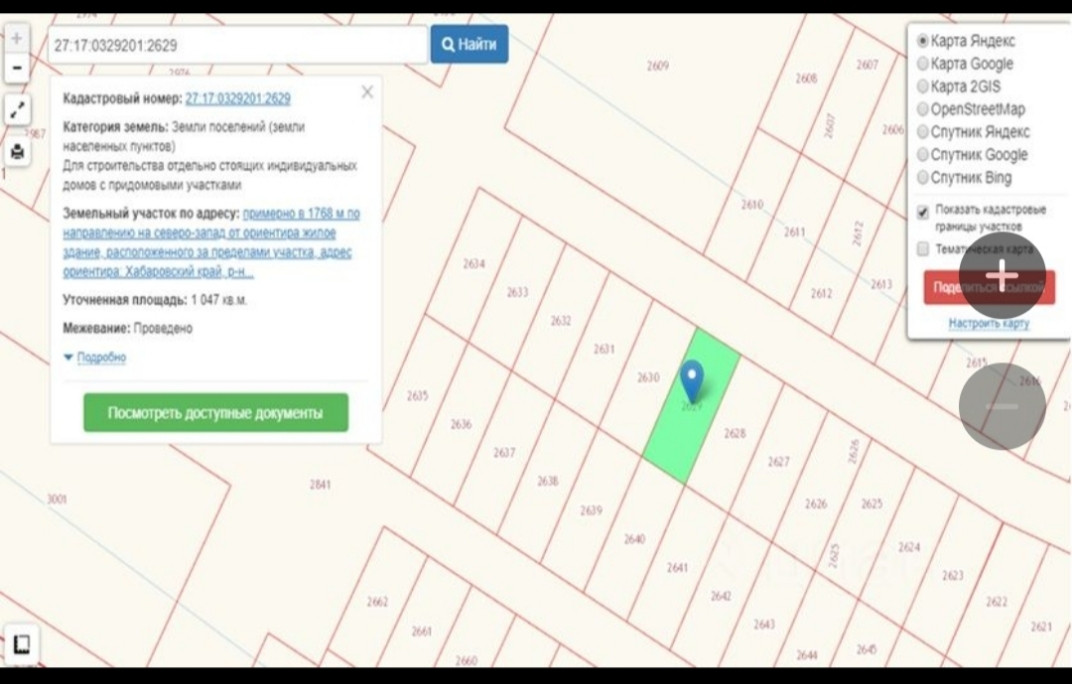
Task: Select parcel 2611 on the map
Action: coord(794,232)
